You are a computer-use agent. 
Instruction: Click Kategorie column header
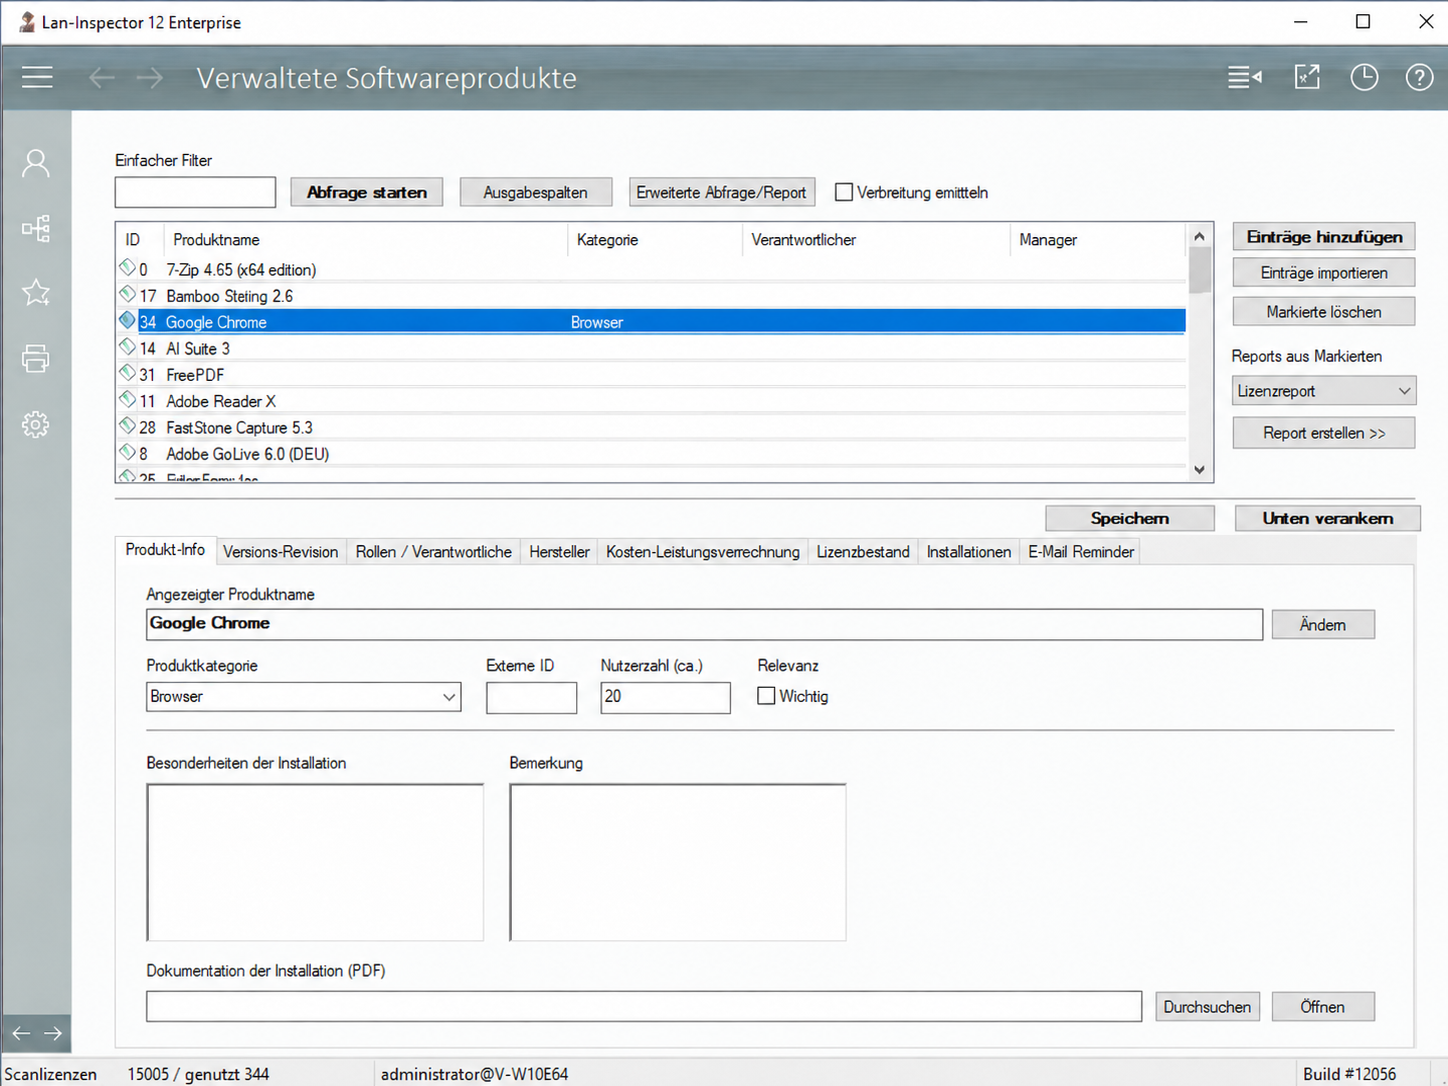656,240
